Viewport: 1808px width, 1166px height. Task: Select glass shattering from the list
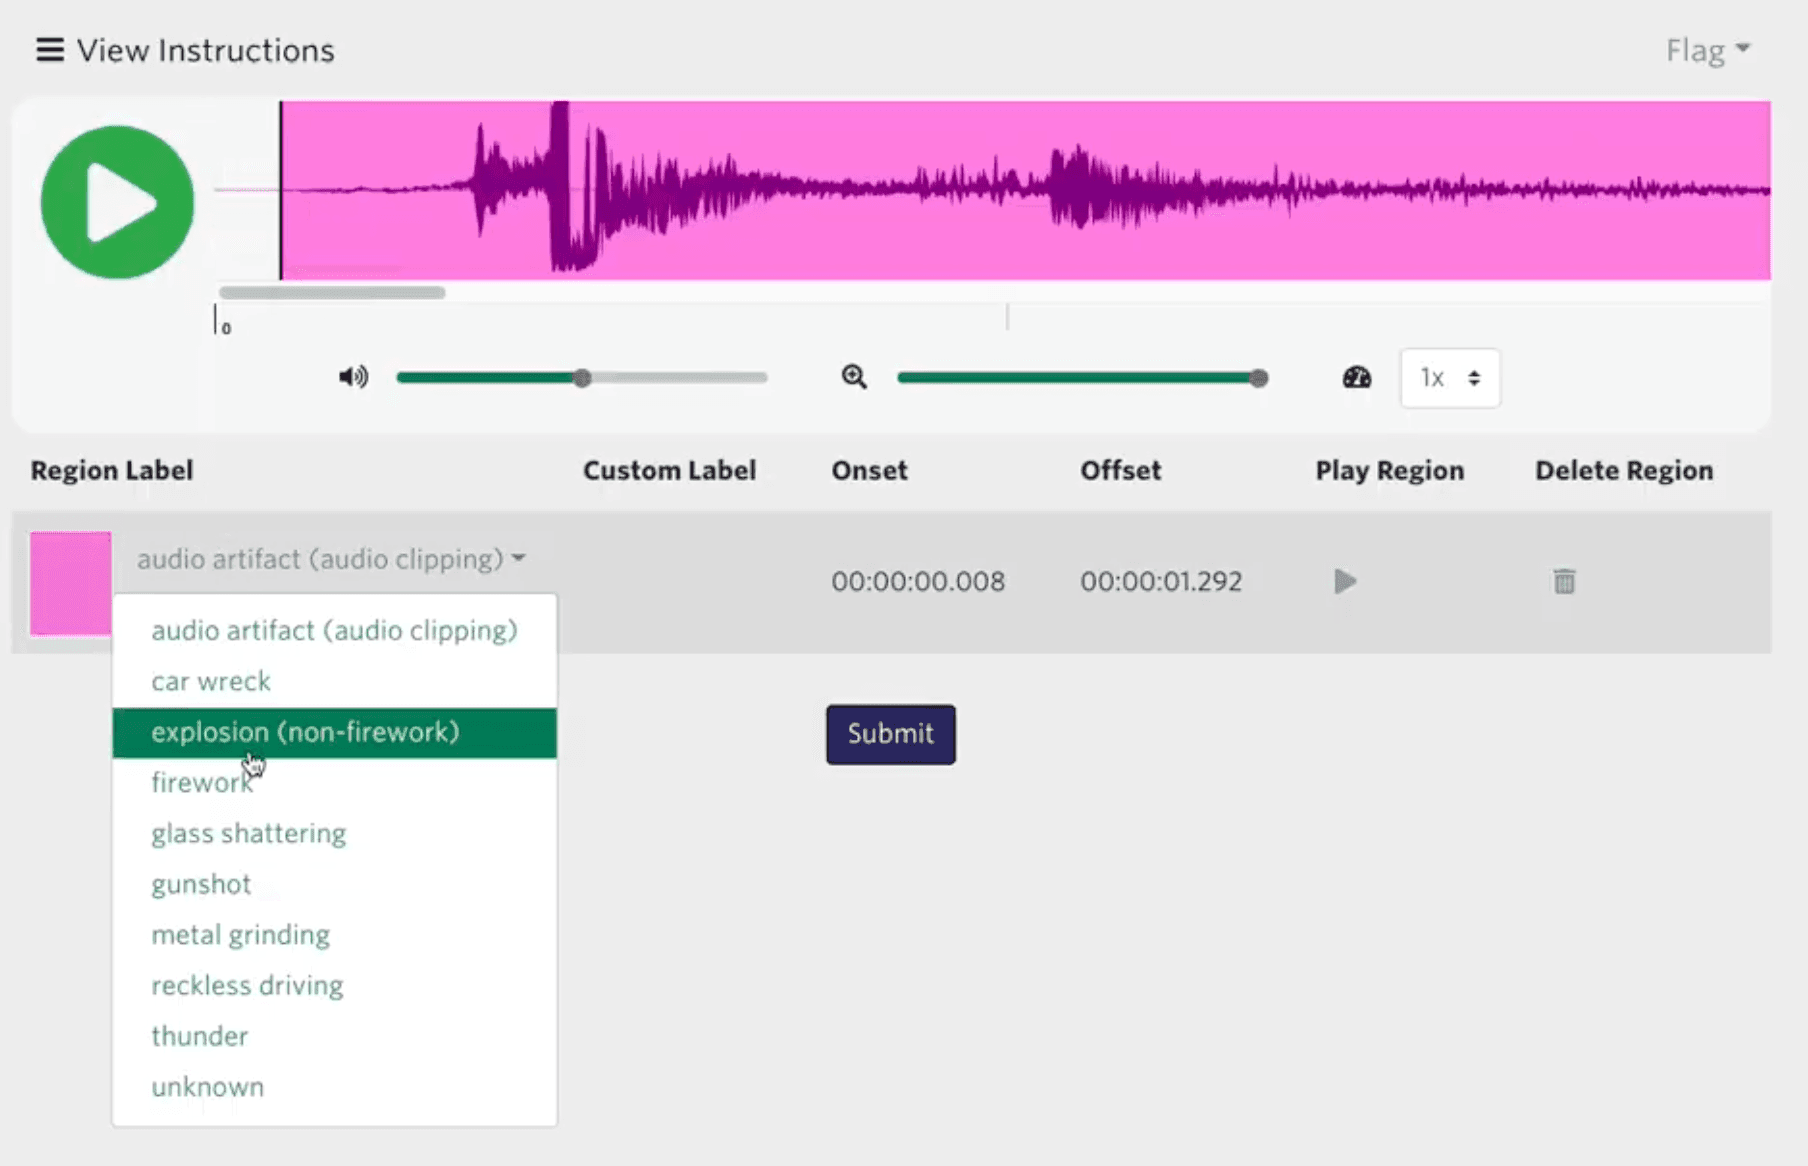point(248,833)
